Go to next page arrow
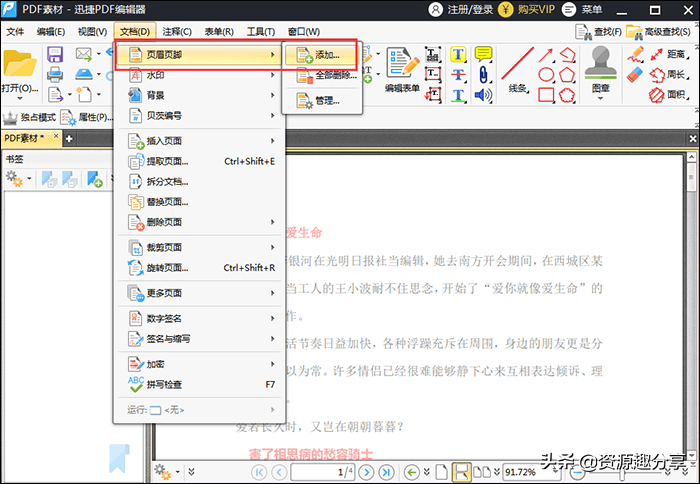The width and height of the screenshot is (700, 484). point(366,472)
